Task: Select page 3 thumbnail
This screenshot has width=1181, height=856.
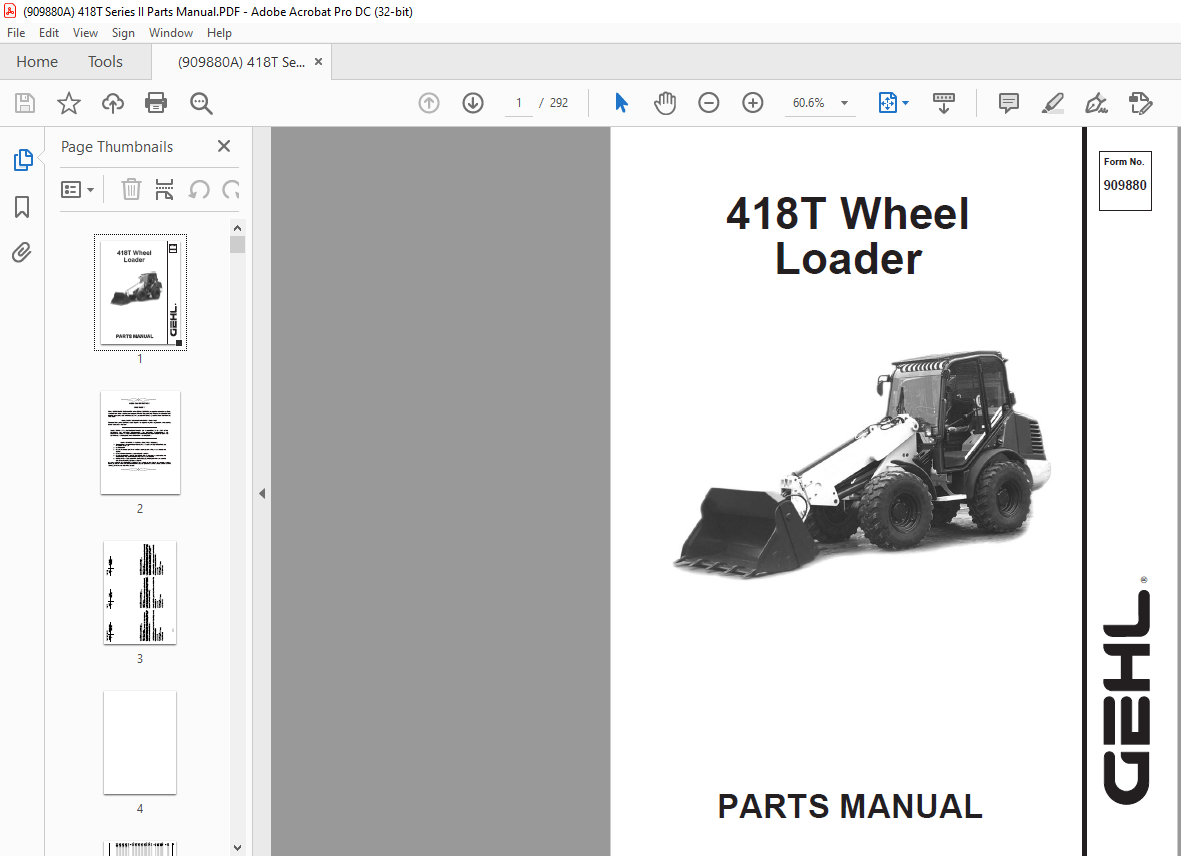Action: click(x=140, y=592)
